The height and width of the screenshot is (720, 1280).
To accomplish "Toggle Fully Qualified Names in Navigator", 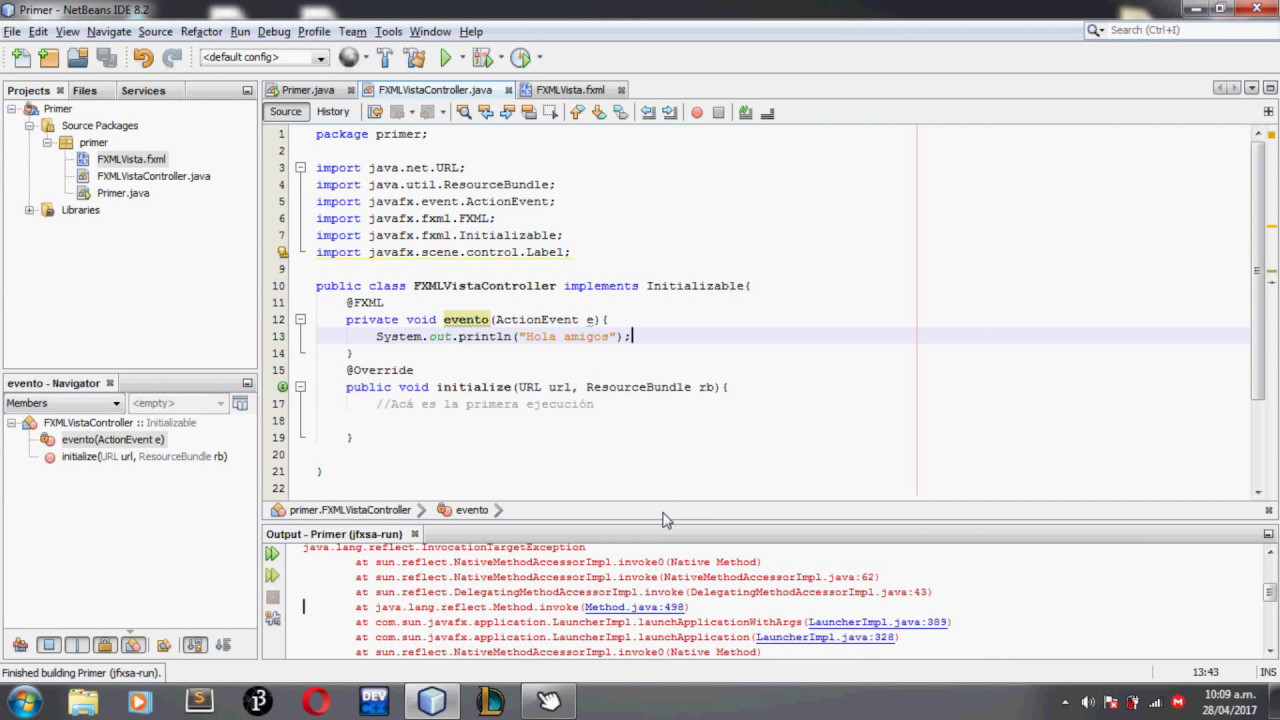I will pos(164,645).
